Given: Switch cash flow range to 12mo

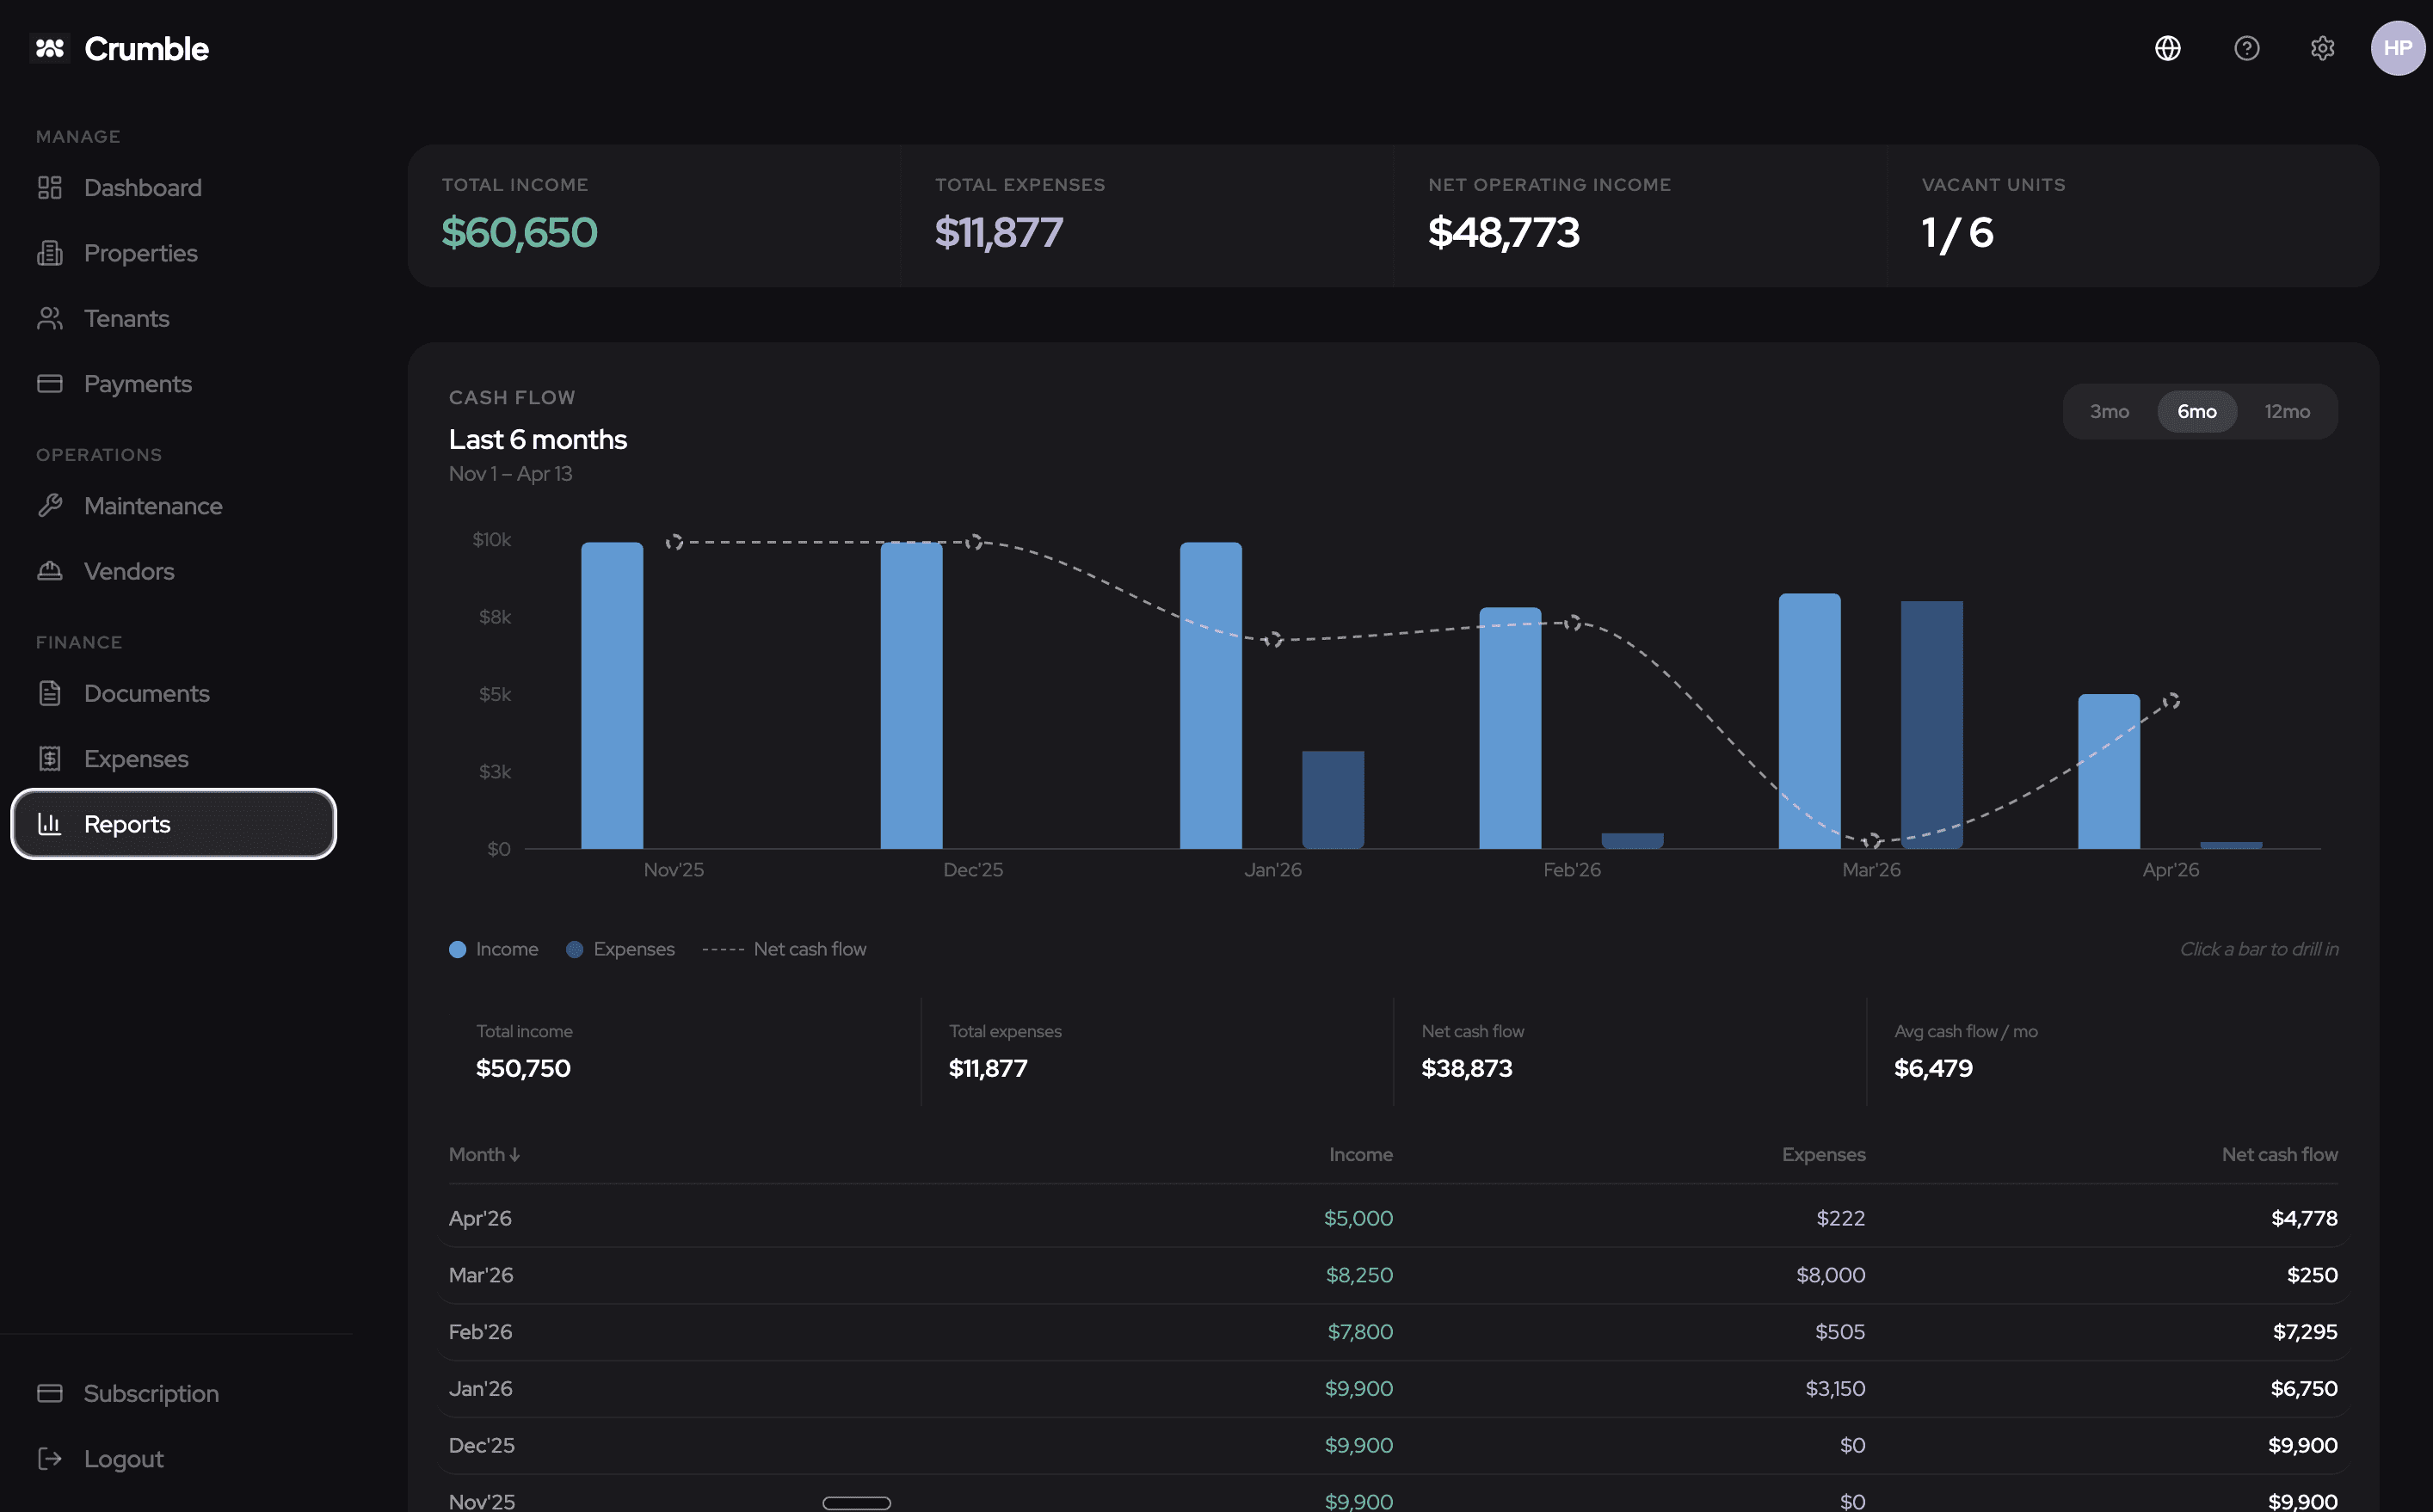Looking at the screenshot, I should point(2286,412).
